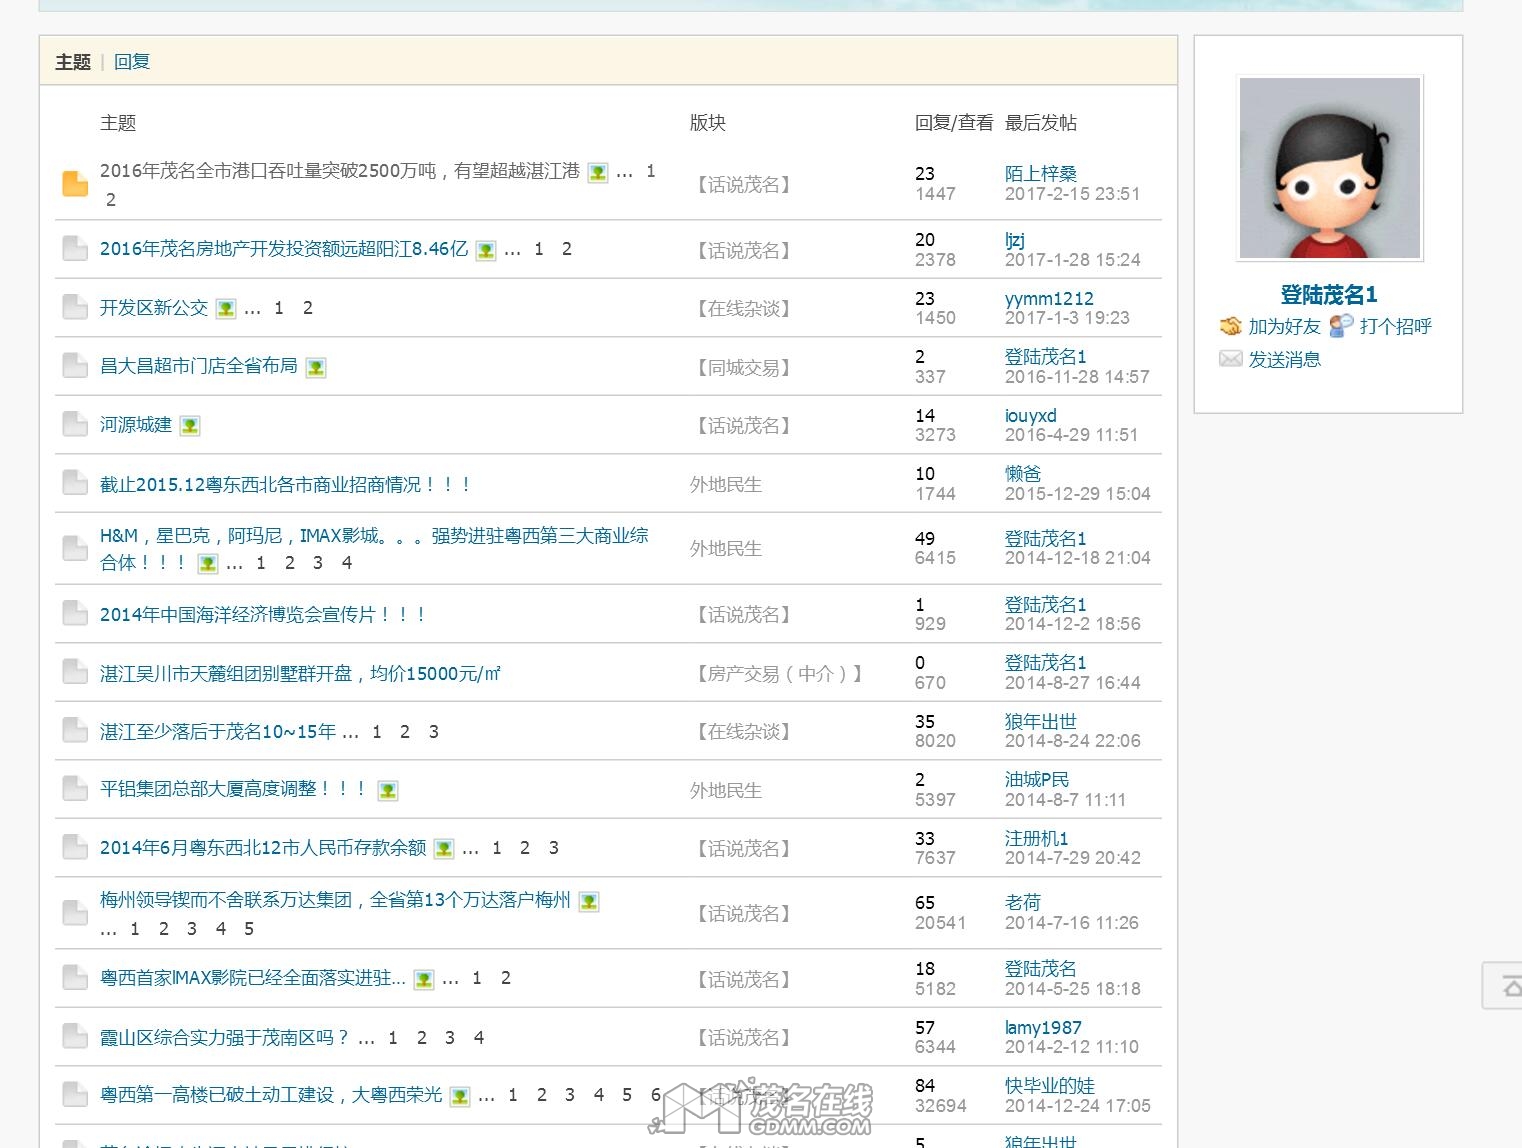Open last poster lamy1987
1522x1148 pixels.
click(1043, 1028)
